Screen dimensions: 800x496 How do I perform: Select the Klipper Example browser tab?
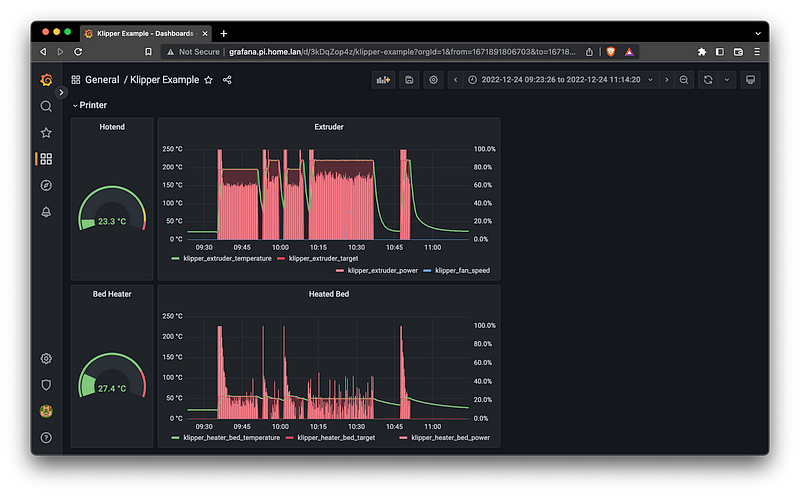point(144,33)
